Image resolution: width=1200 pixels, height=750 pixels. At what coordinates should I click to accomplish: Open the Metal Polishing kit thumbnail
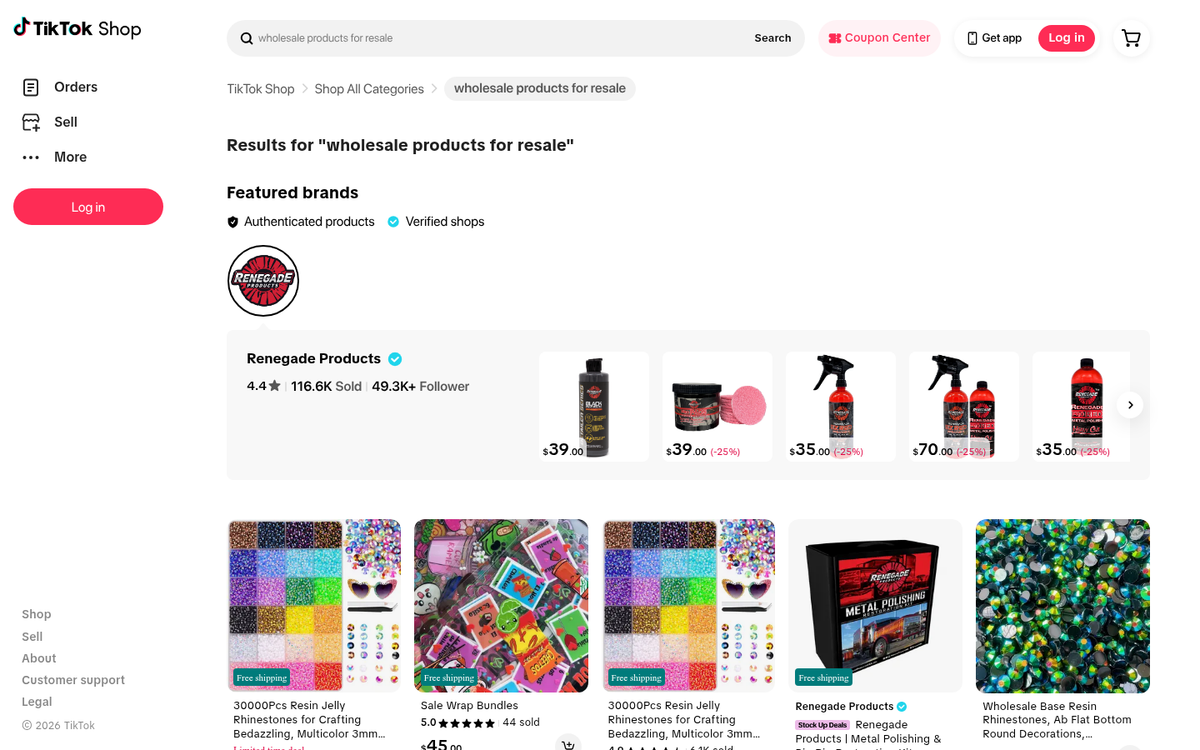pyautogui.click(x=875, y=606)
